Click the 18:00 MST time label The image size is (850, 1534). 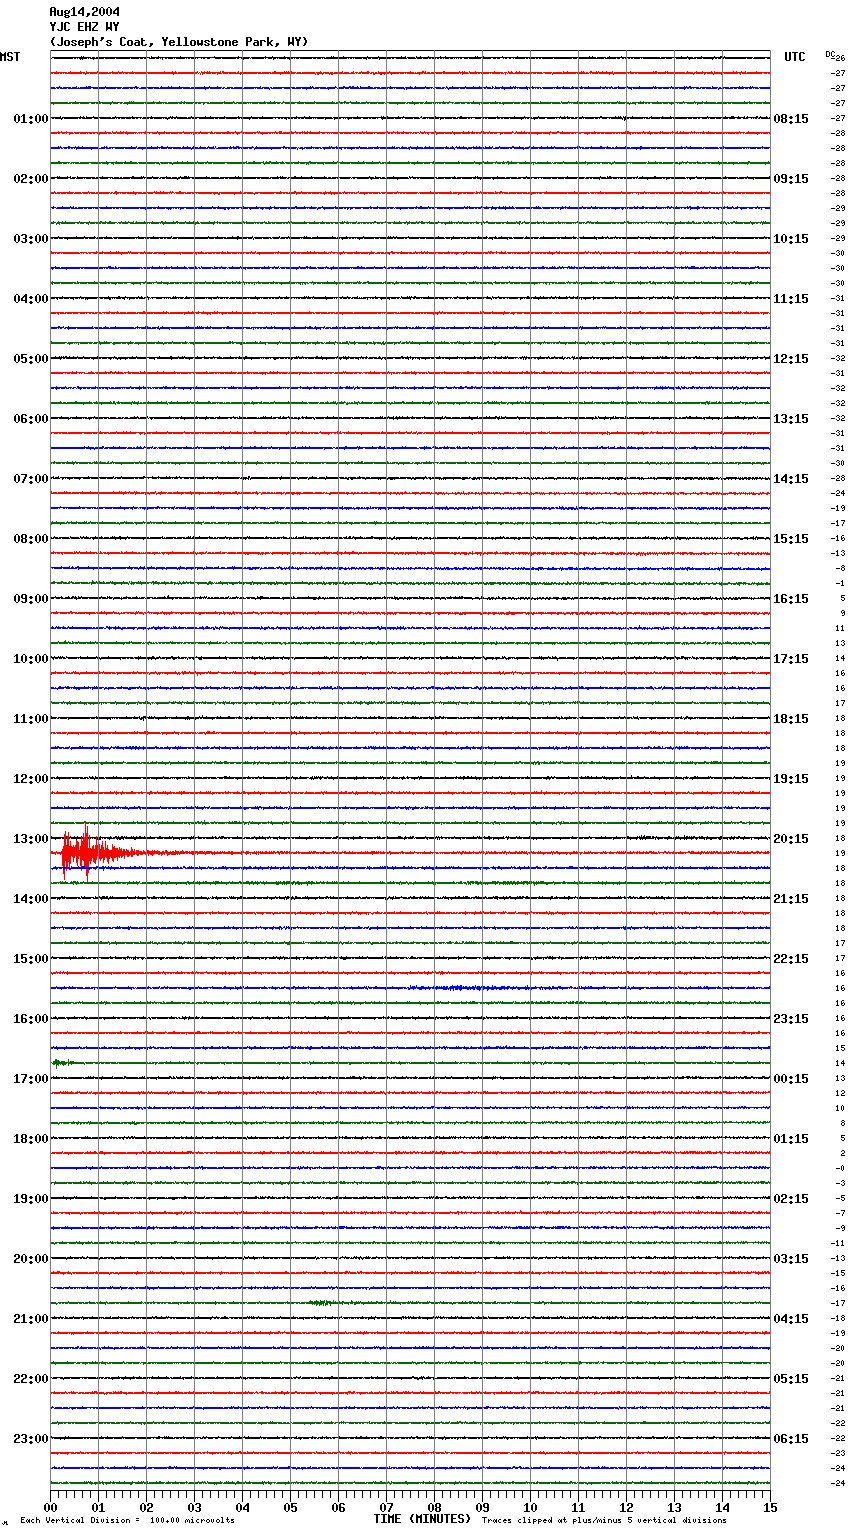pos(31,1139)
